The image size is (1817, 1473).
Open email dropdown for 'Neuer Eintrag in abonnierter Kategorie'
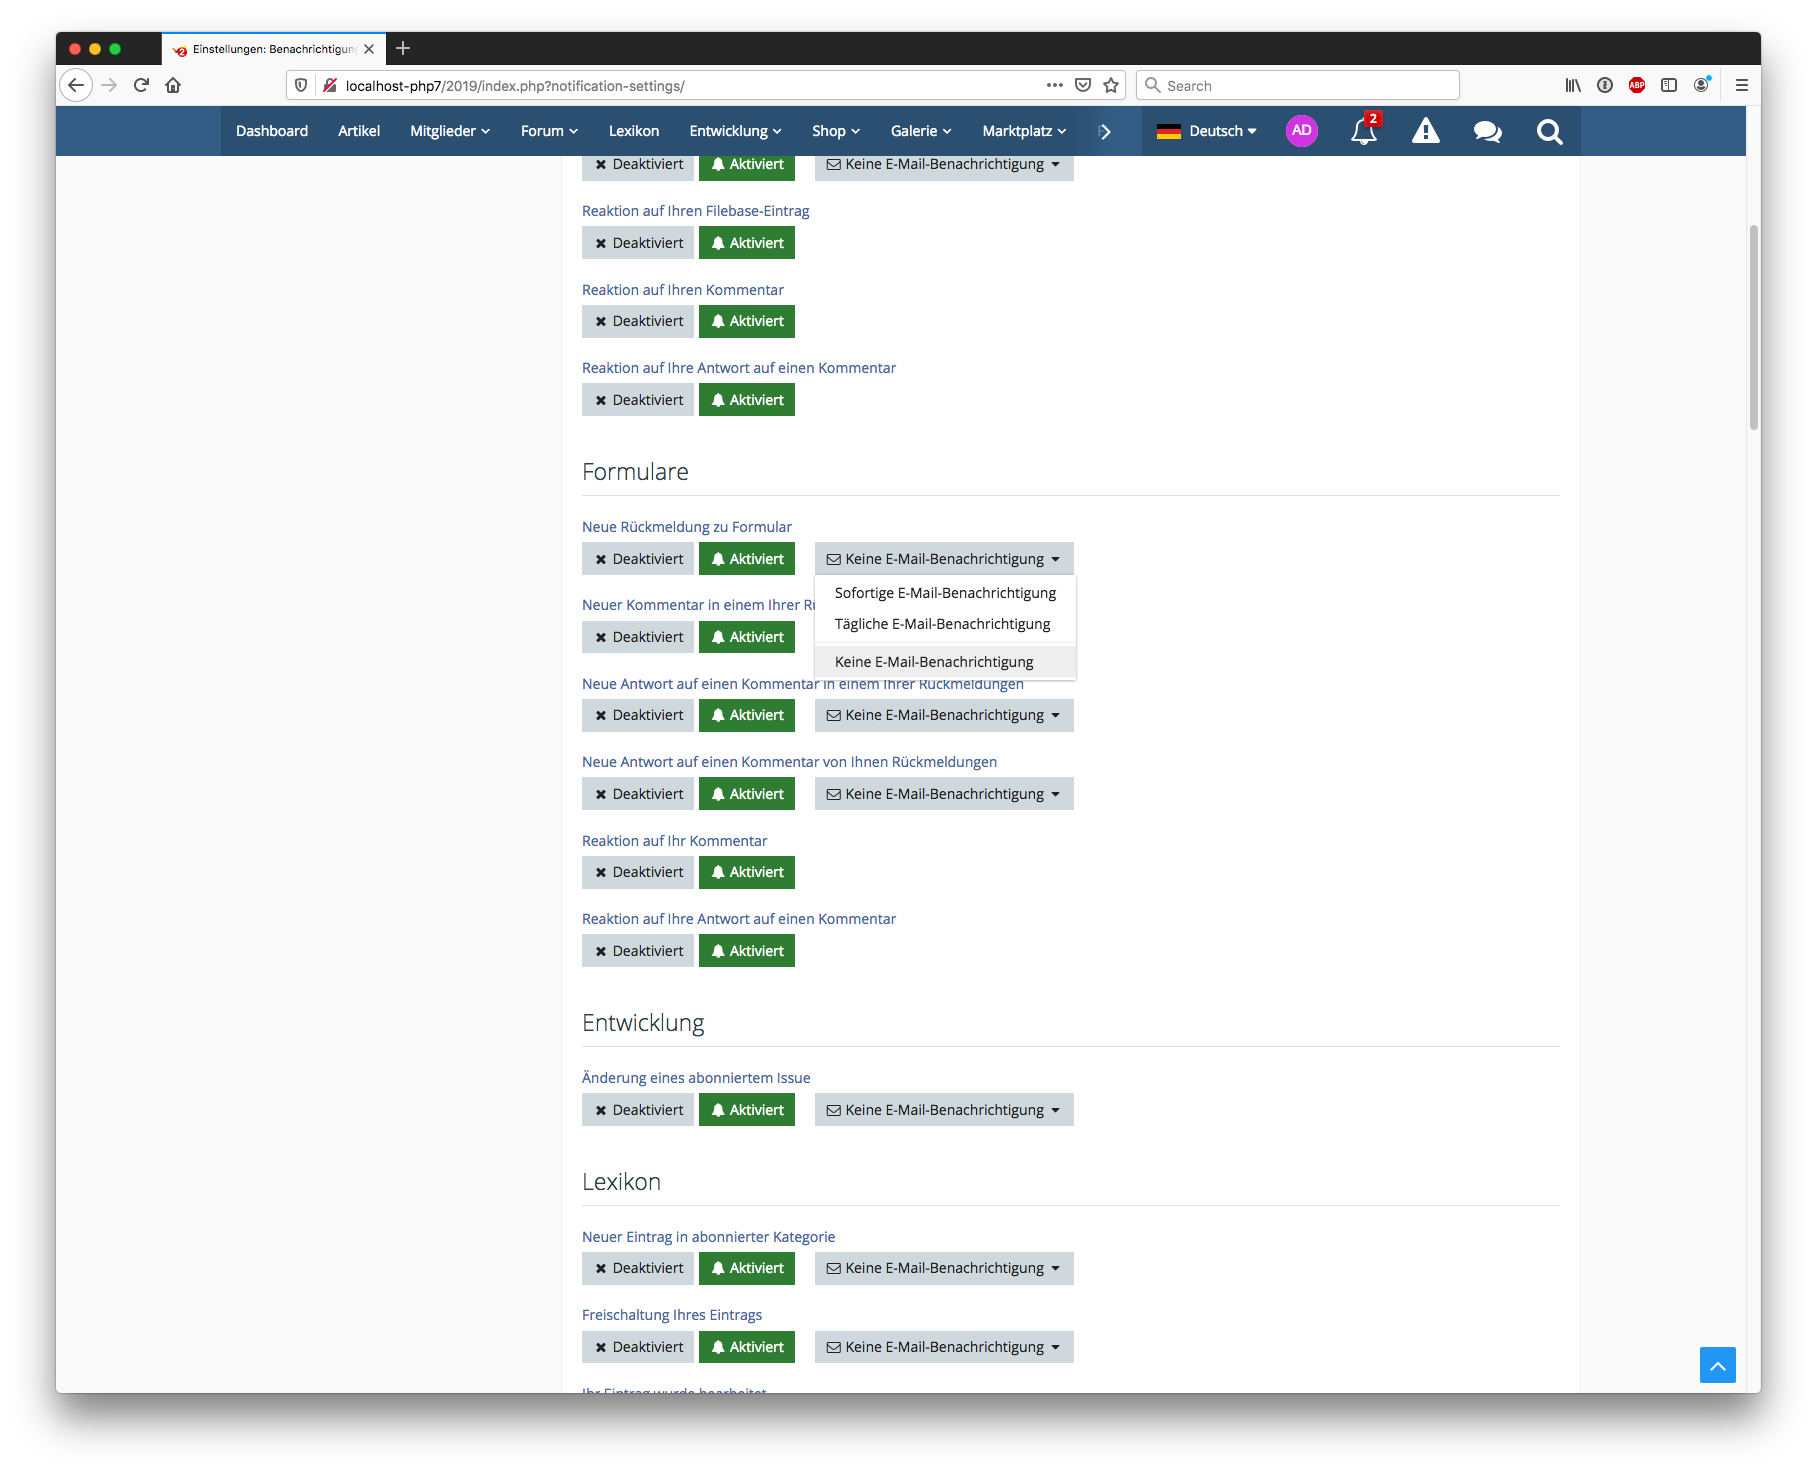(943, 1268)
